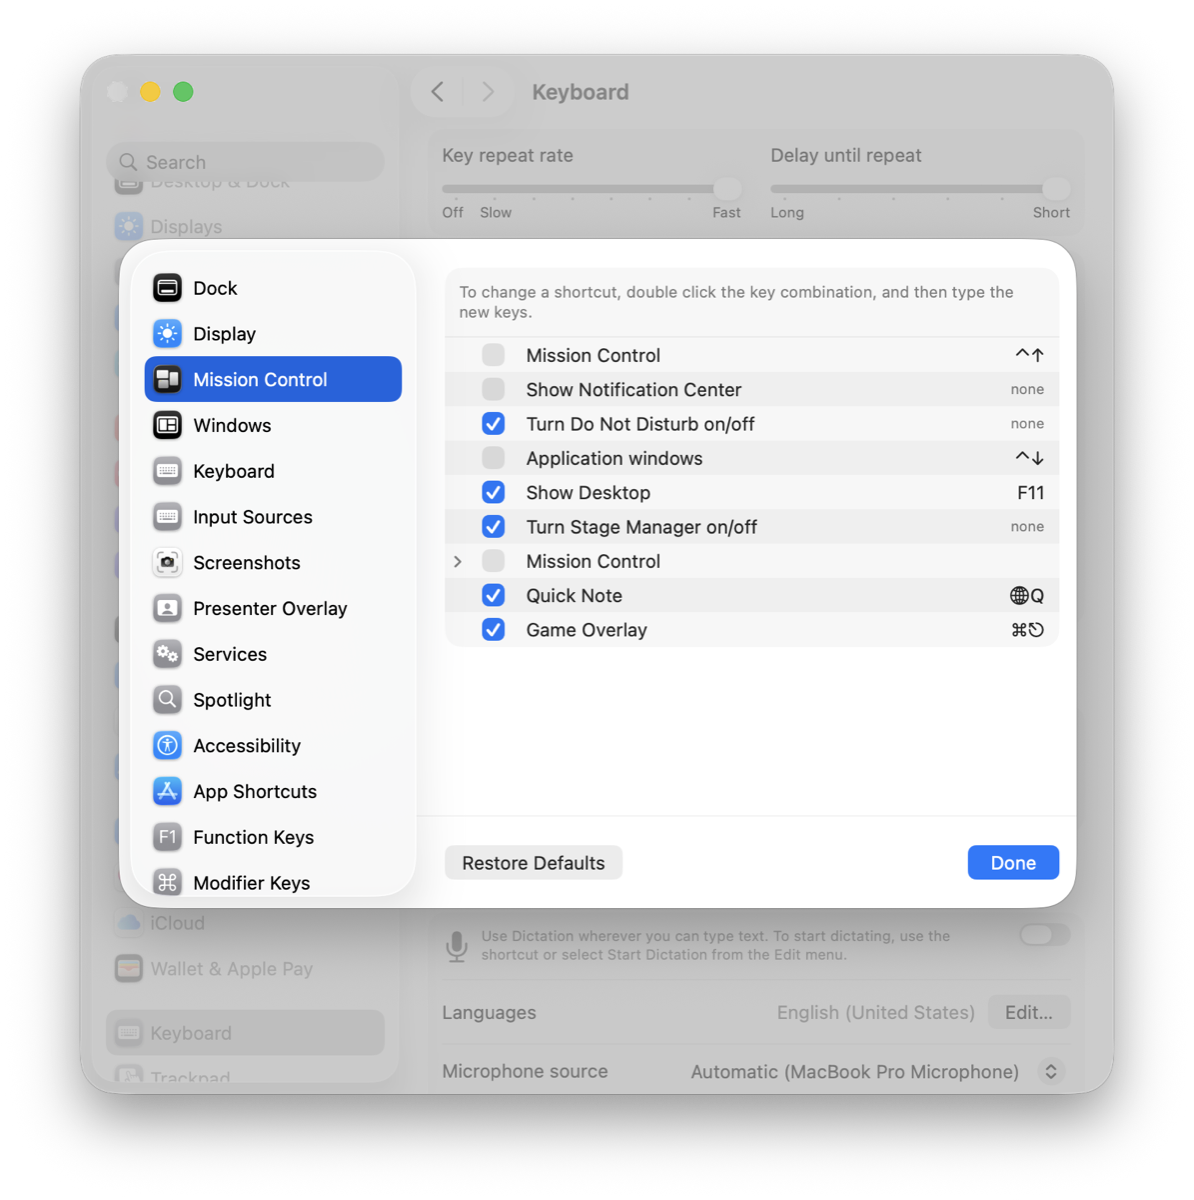Adjust Delay until repeat slider
The image size is (1194, 1200).
[920, 188]
